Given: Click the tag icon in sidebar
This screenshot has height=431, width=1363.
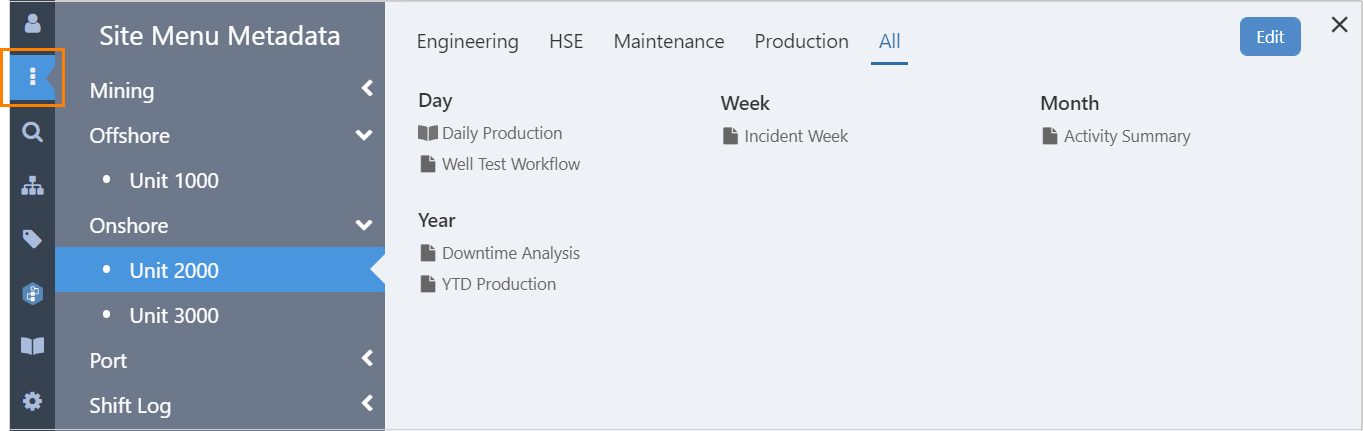Looking at the screenshot, I should 33,239.
